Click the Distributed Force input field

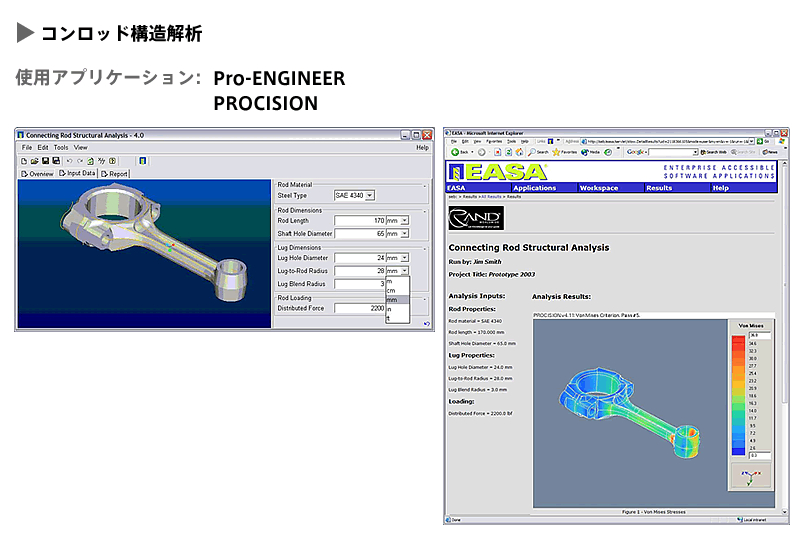click(360, 308)
